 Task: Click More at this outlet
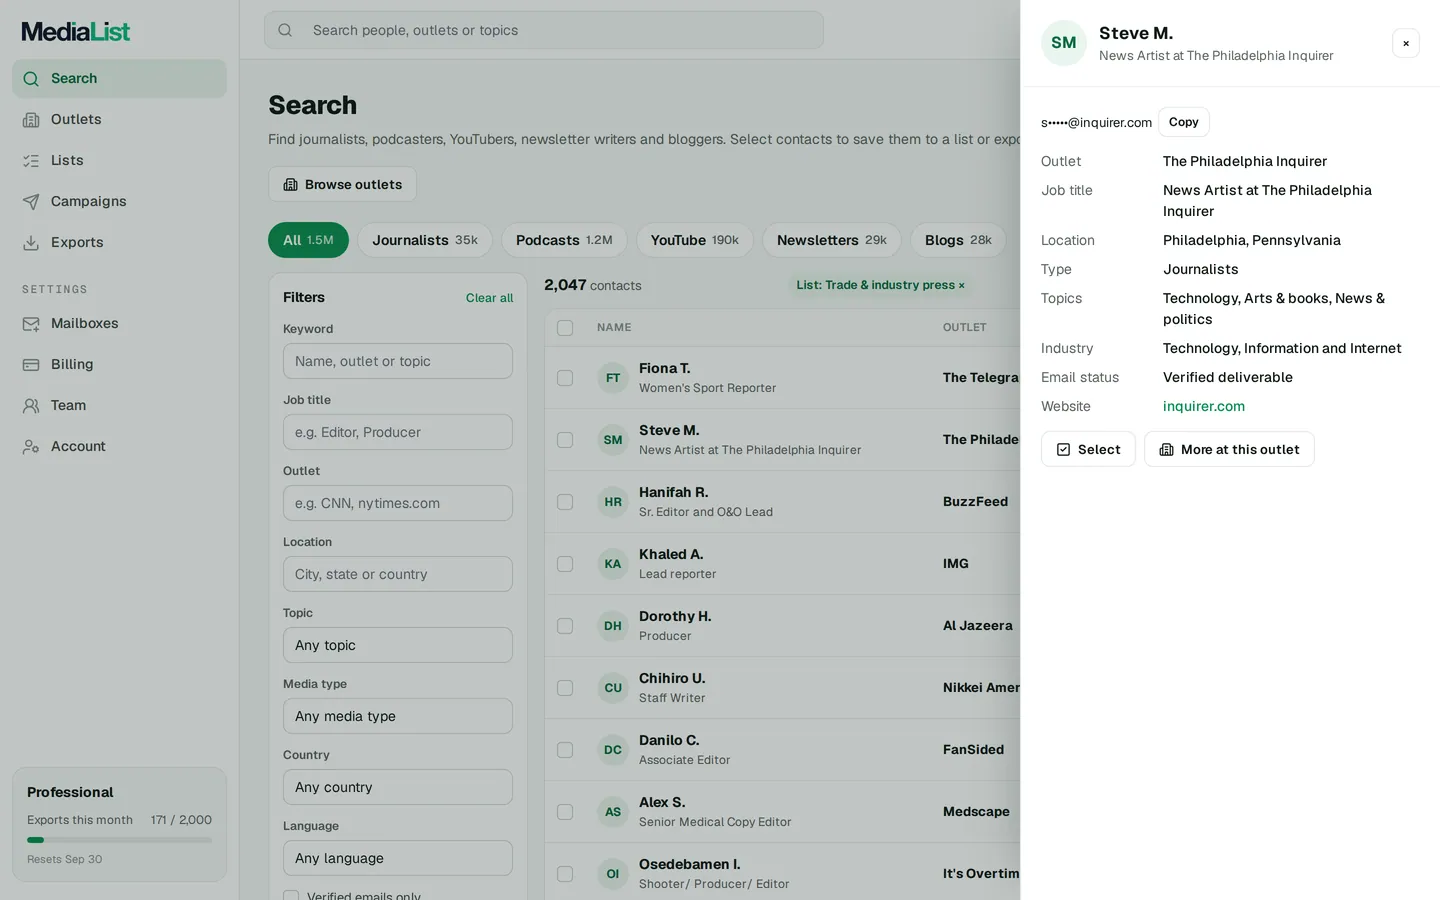tap(1229, 449)
